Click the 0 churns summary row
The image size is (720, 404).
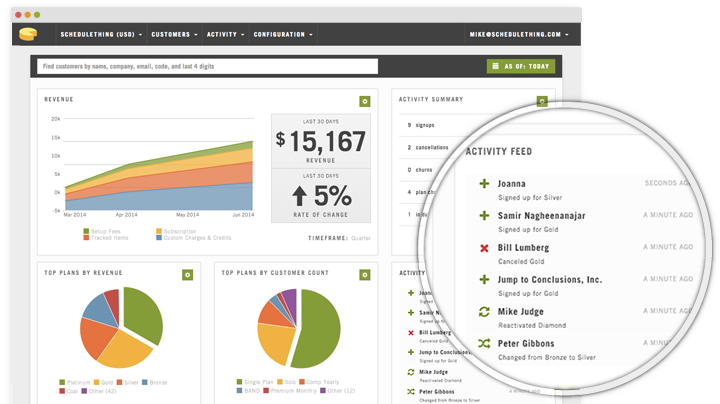(x=420, y=170)
